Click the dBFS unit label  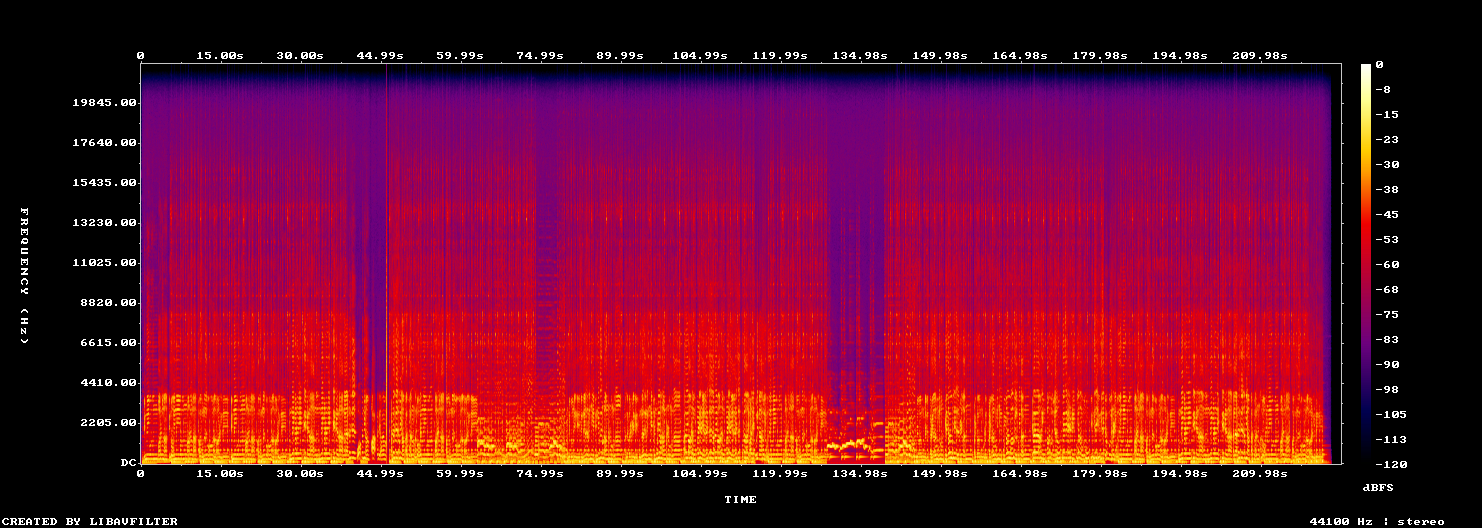click(1377, 487)
